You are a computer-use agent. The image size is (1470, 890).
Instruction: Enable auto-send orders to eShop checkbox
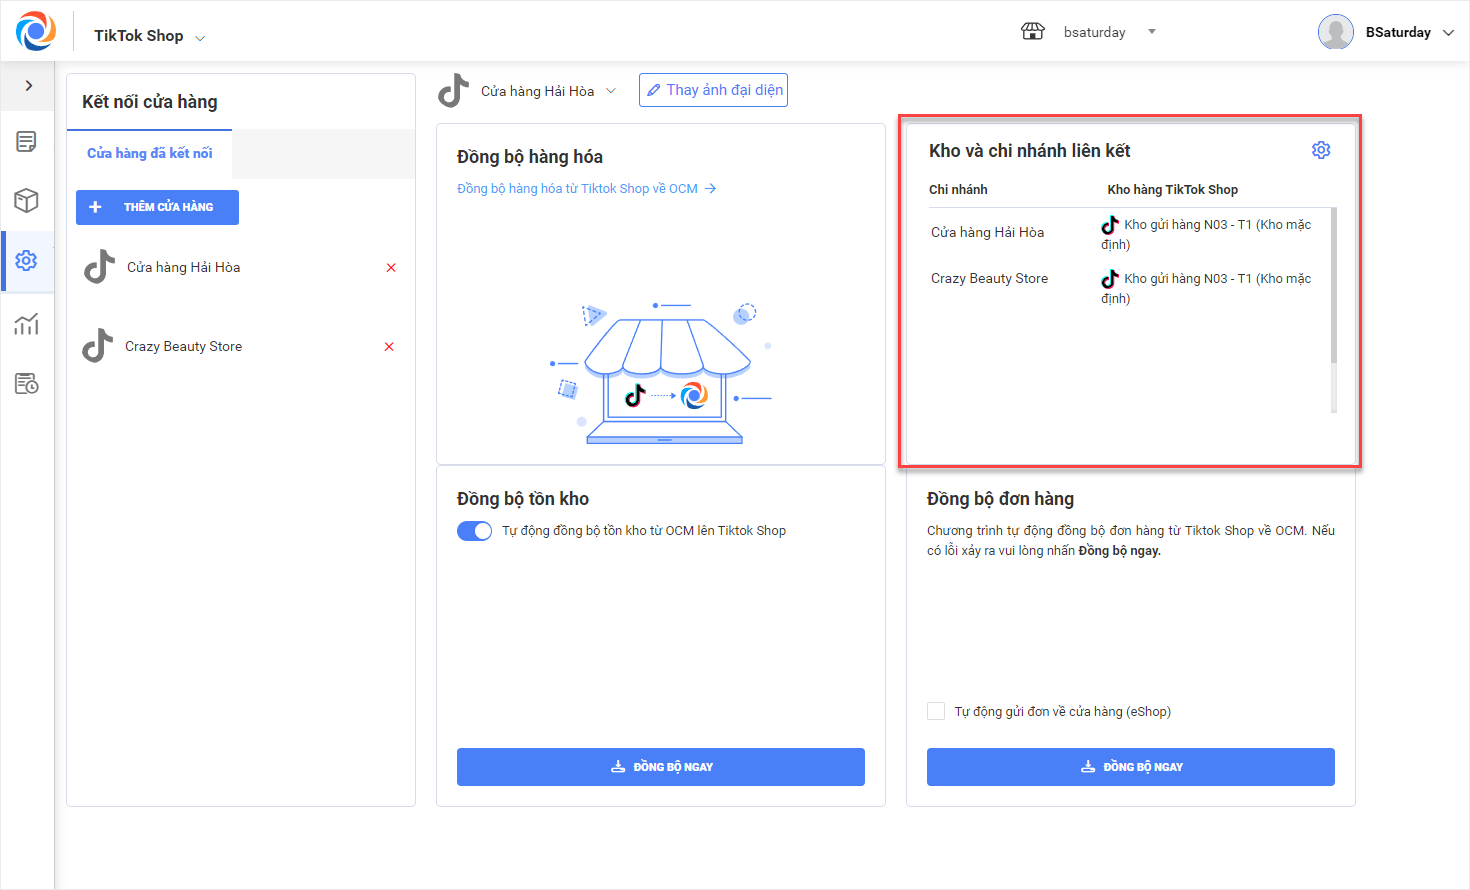click(x=936, y=711)
